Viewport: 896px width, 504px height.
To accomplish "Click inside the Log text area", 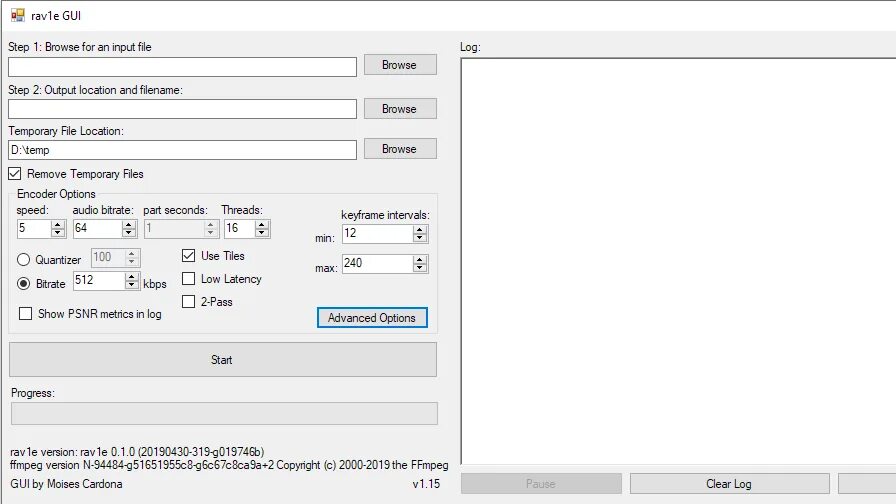I will [678, 261].
